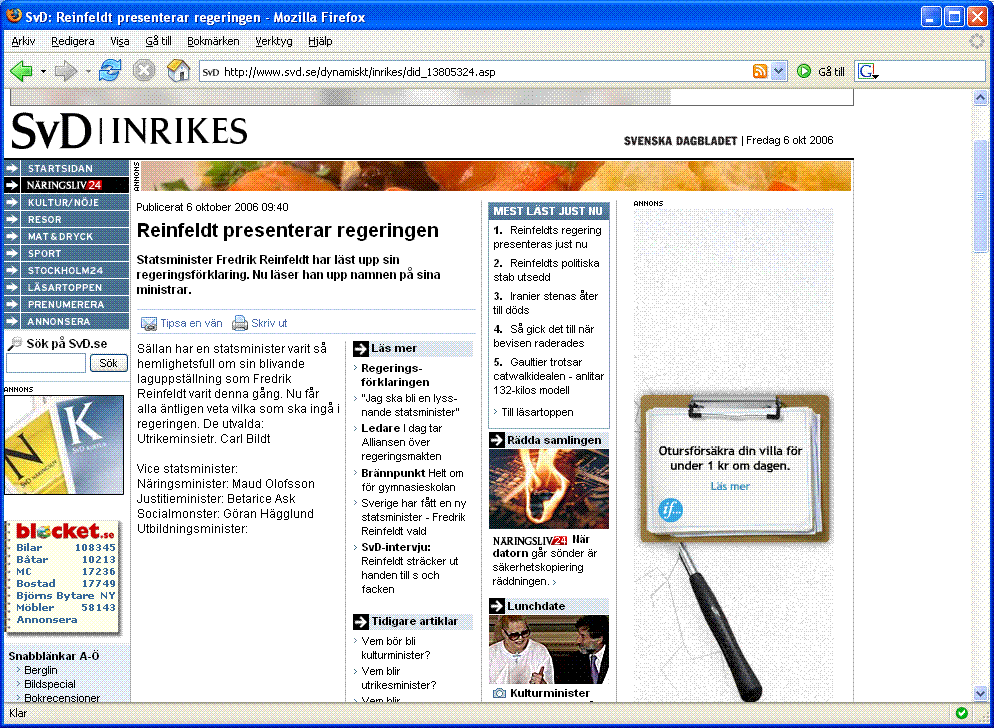Click Läs mer in the if insurance ad
The height and width of the screenshot is (728, 994).
(730, 486)
